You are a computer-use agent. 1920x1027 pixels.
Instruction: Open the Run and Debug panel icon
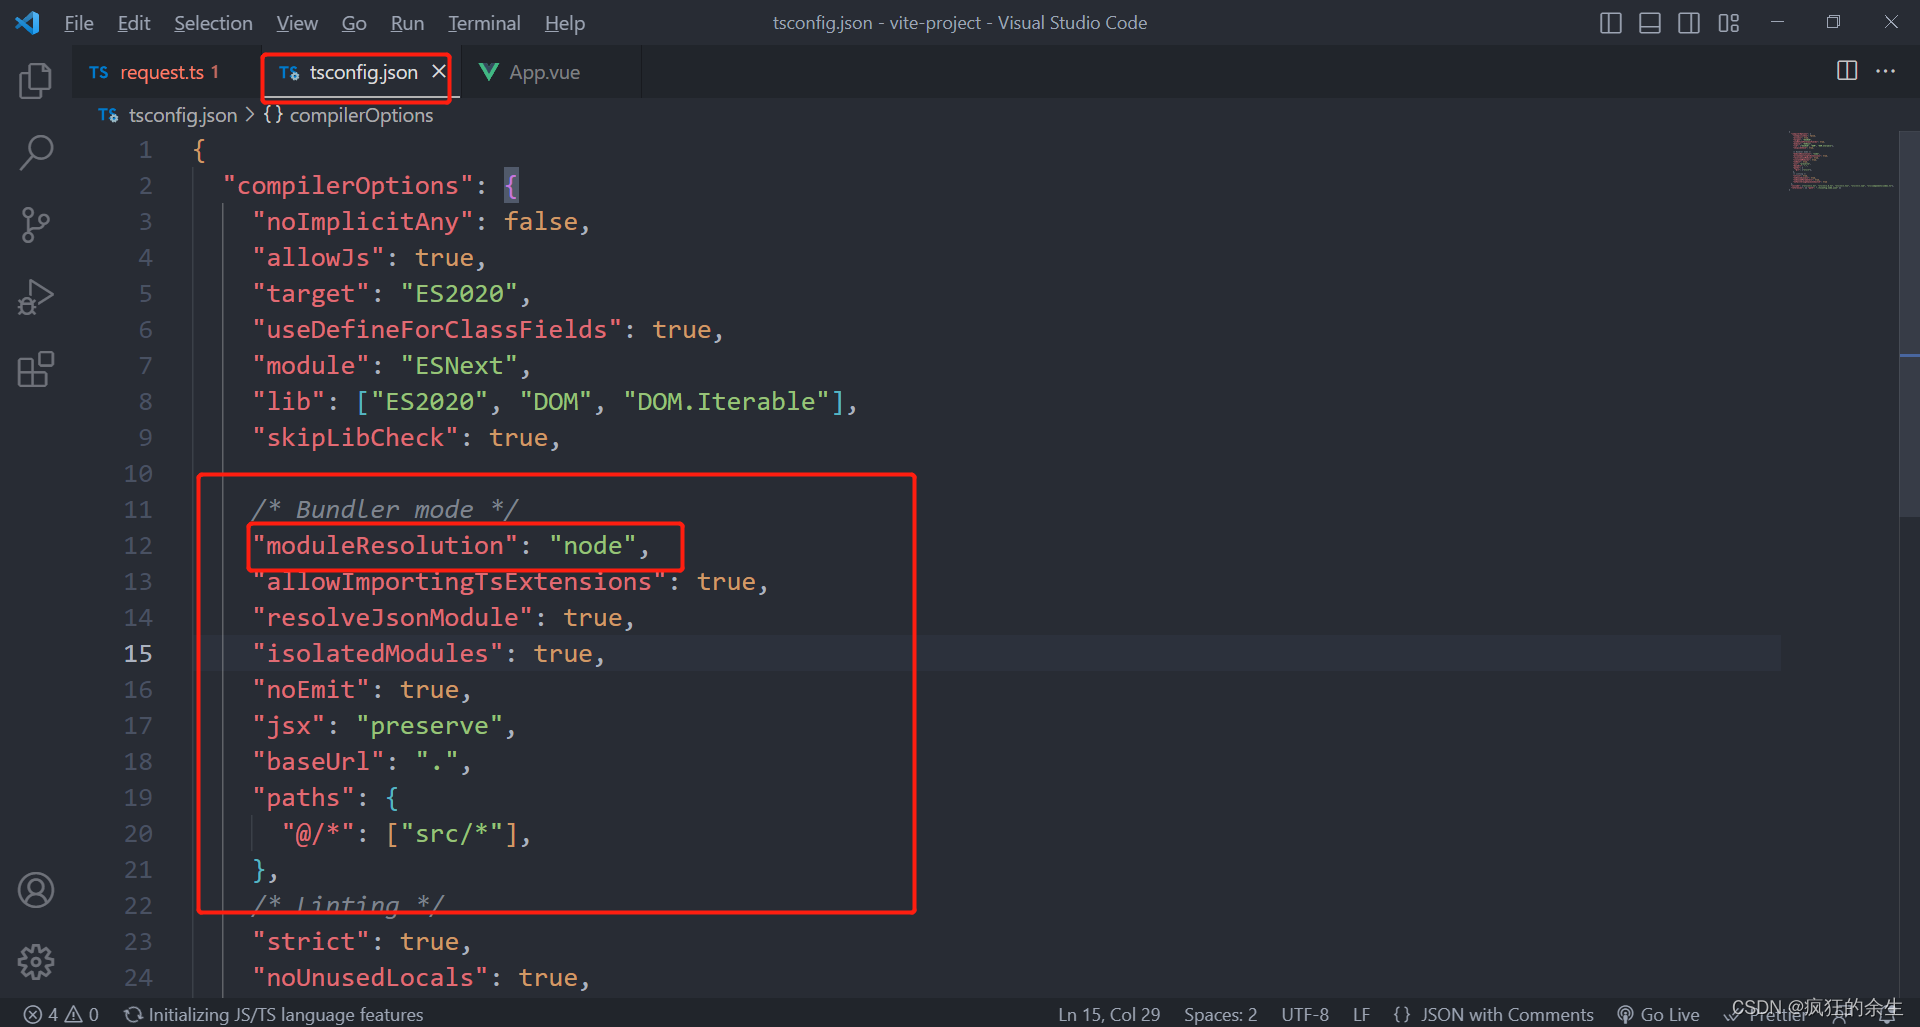tap(35, 296)
